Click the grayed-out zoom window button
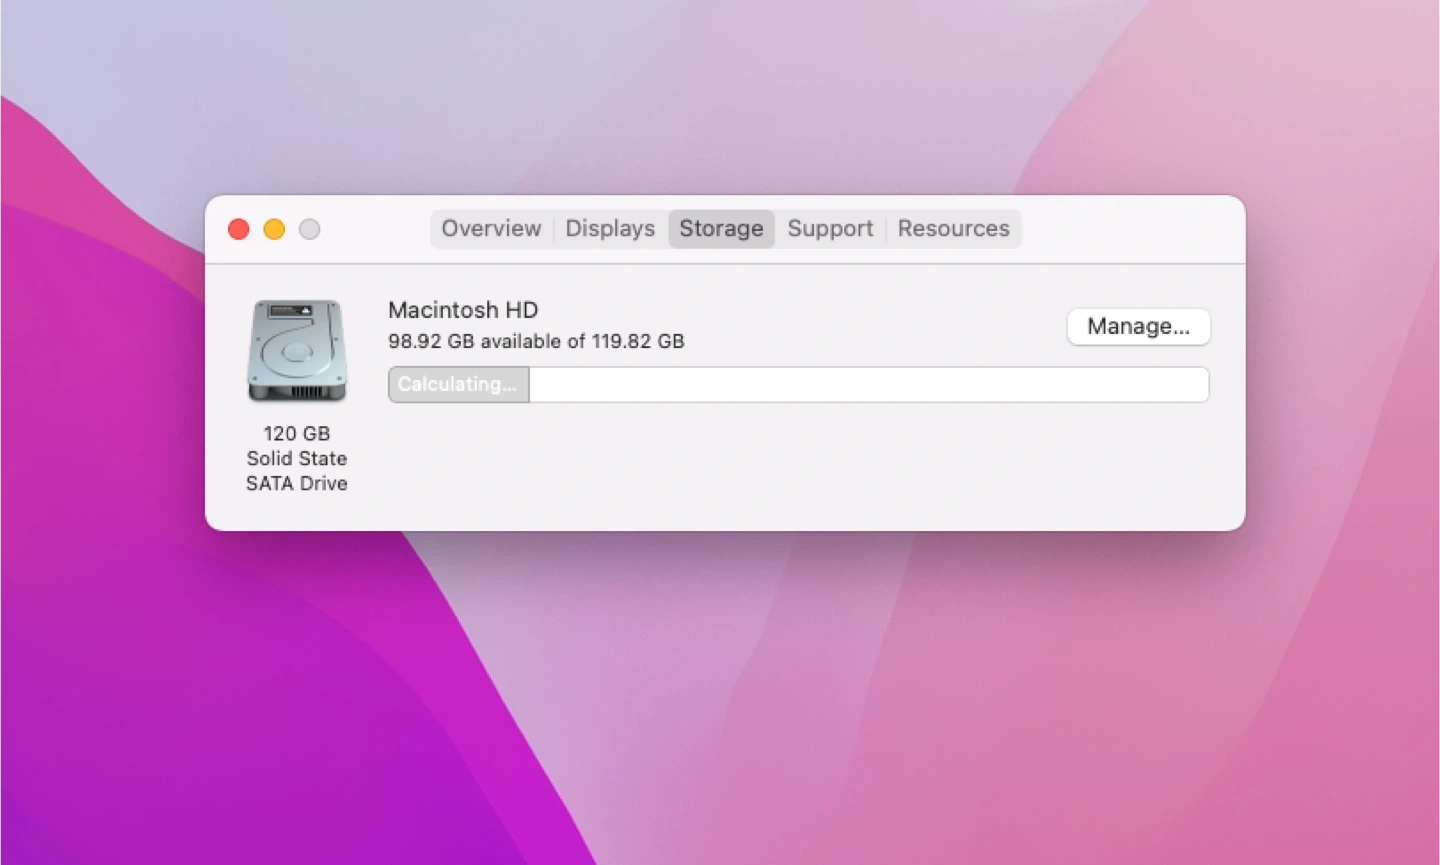This screenshot has height=865, width=1440. coord(310,230)
